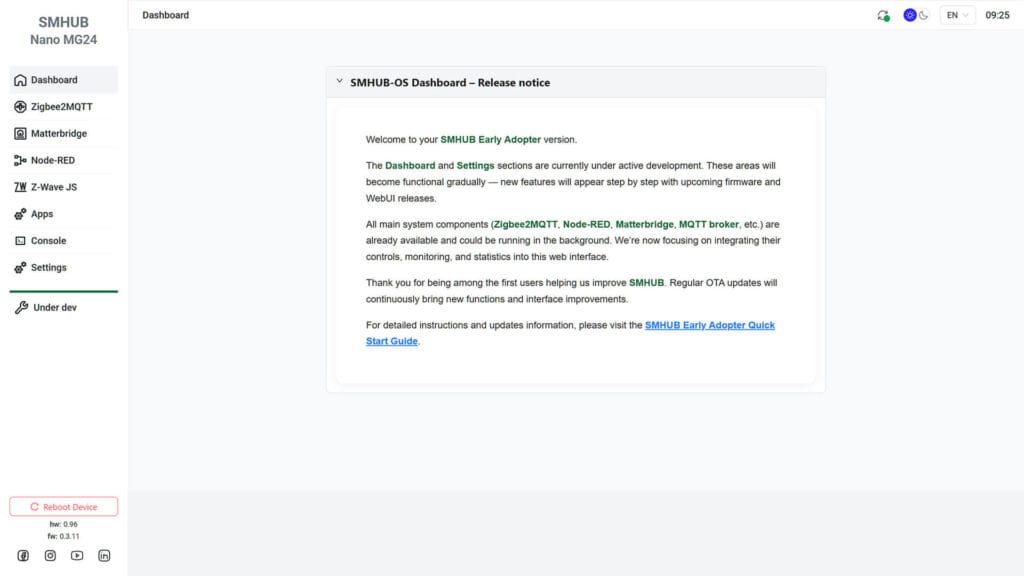Click the Node-RED sidebar icon
This screenshot has height=576, width=1024.
click(21, 160)
